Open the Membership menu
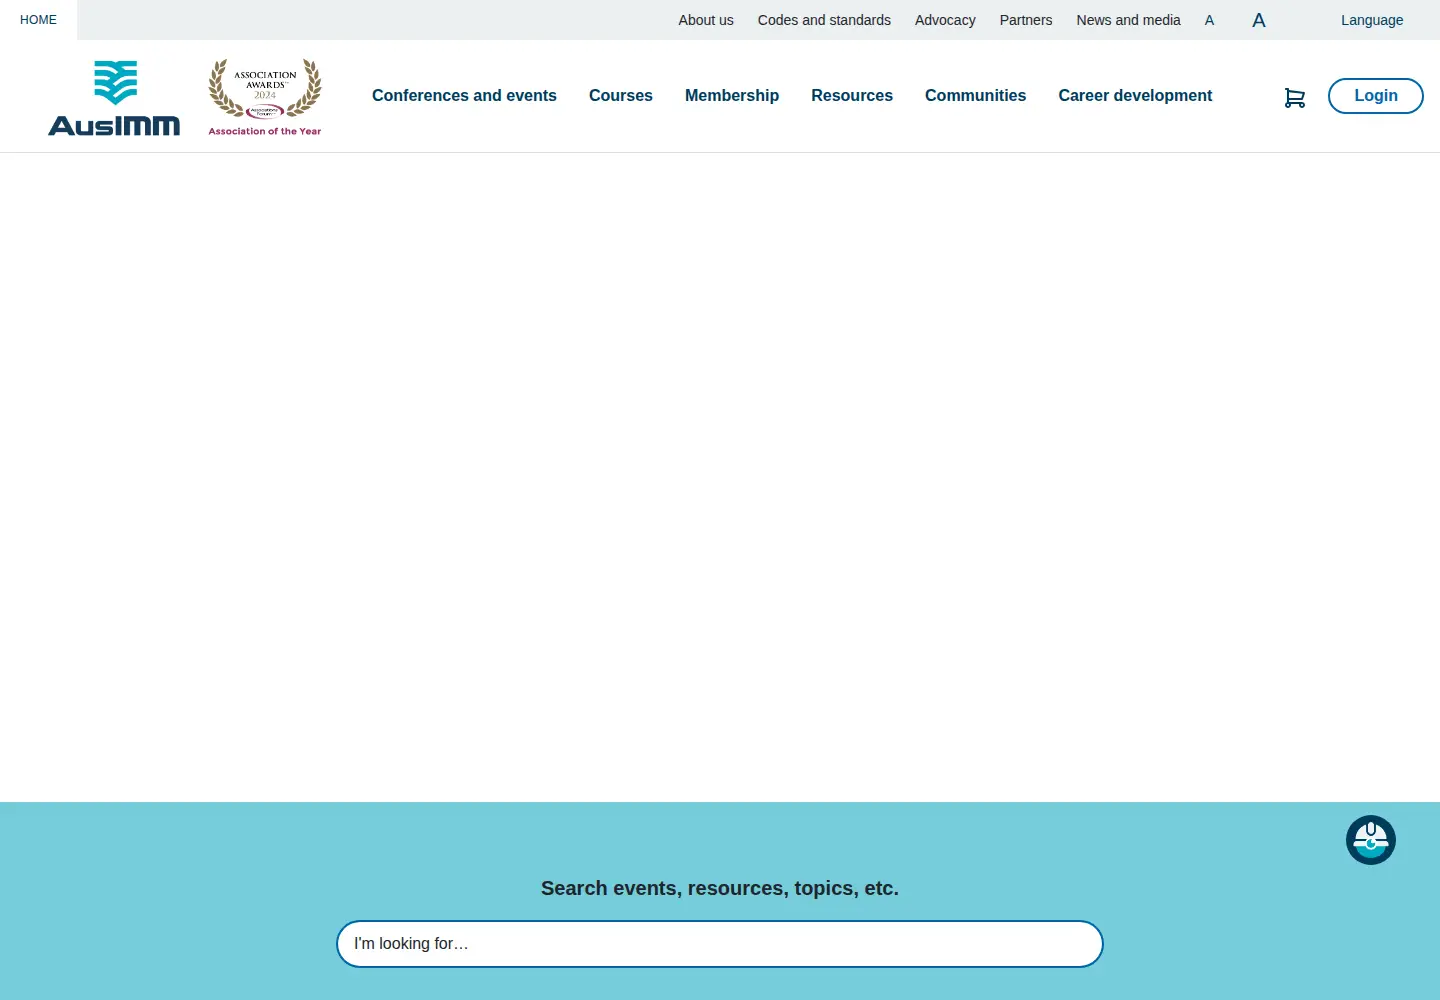Screen dimensions: 1440x1000 point(732,96)
